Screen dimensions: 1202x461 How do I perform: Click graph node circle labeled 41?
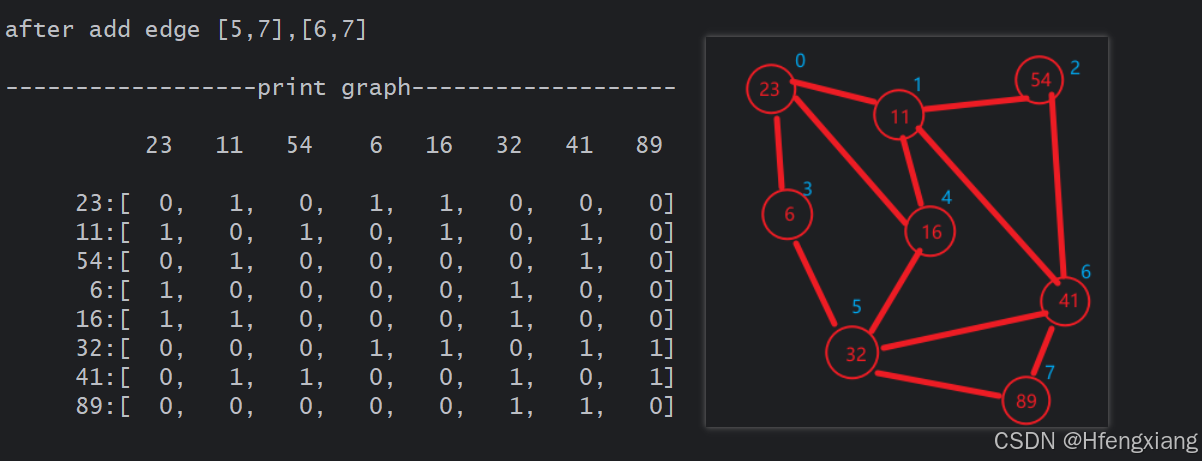coord(1066,300)
